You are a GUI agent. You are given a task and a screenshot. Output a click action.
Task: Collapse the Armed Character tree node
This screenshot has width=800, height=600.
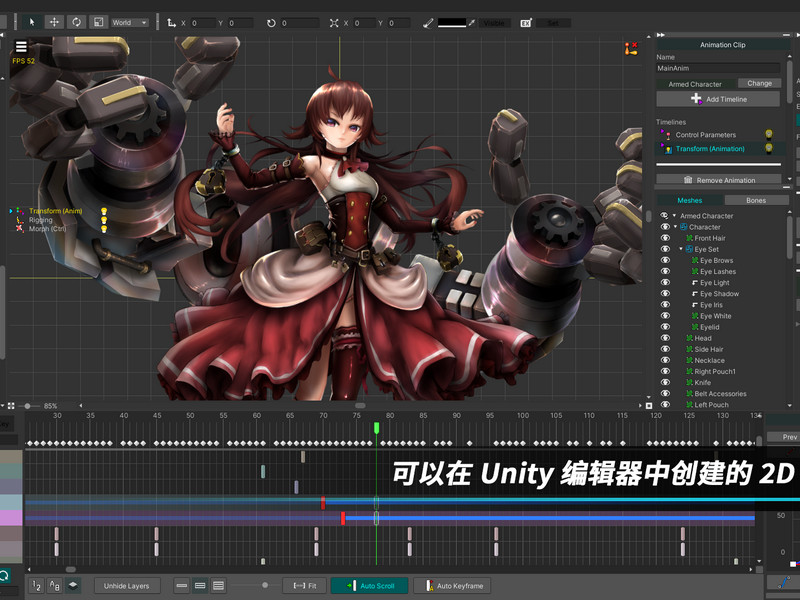click(x=674, y=216)
